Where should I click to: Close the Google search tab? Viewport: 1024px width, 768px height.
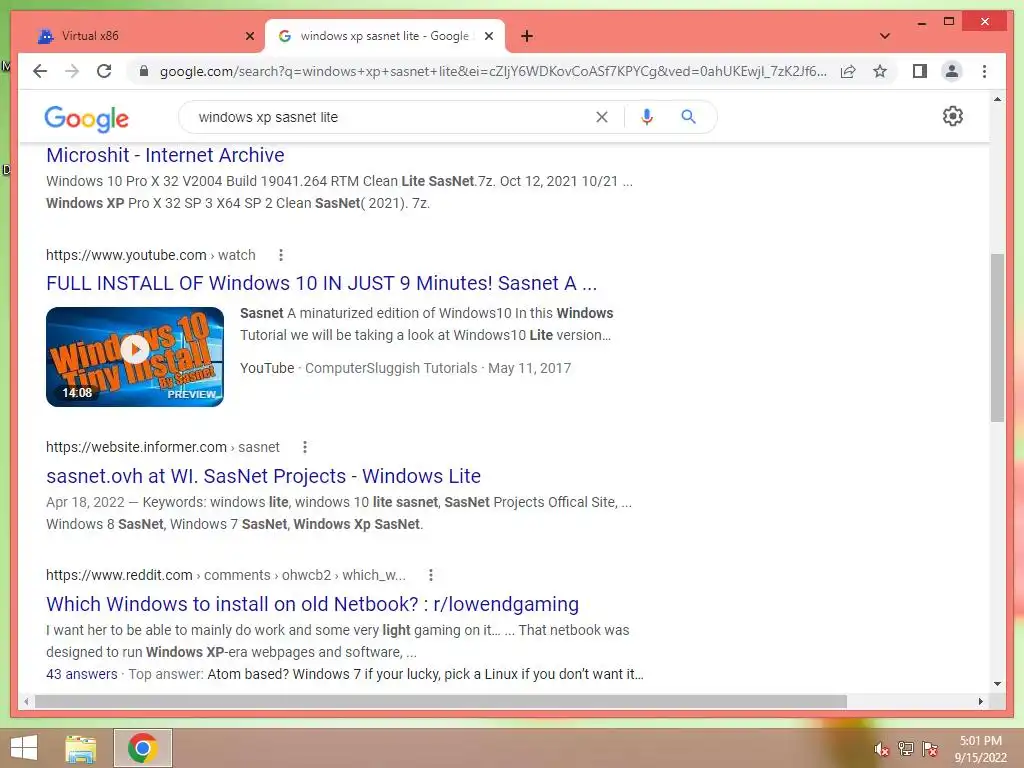point(488,36)
